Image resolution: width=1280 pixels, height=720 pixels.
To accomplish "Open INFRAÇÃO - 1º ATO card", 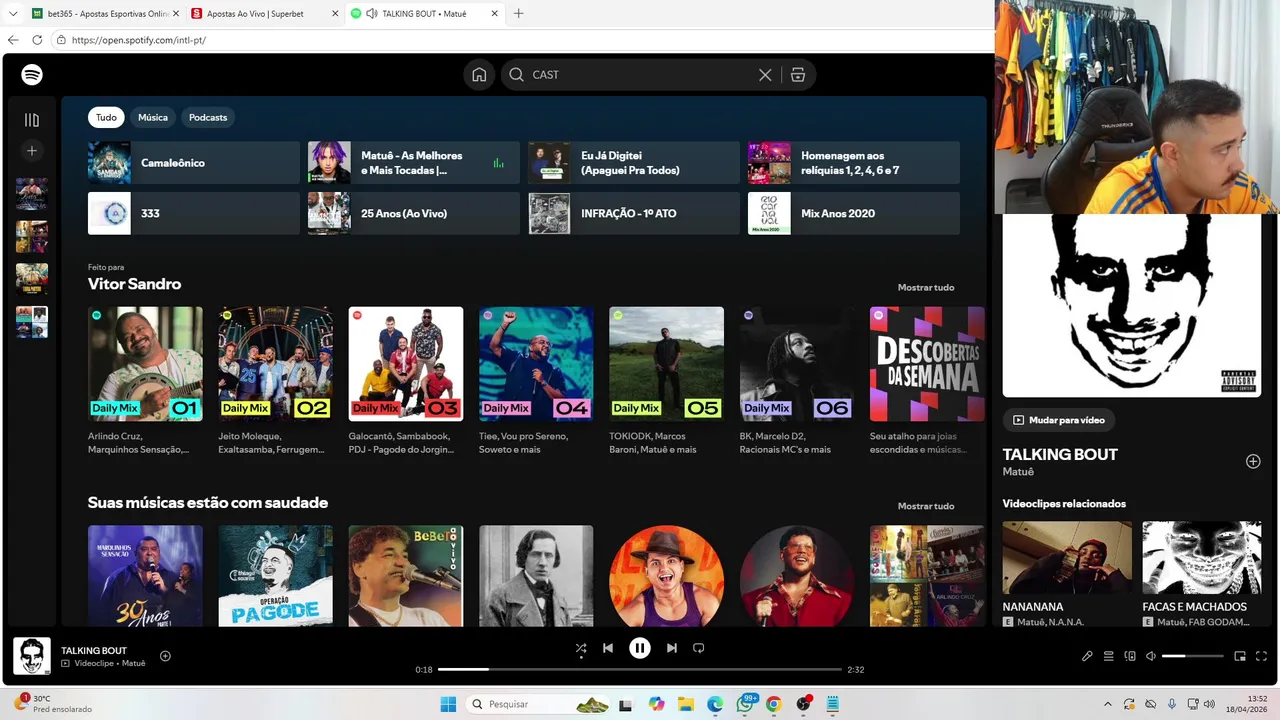I will (634, 213).
